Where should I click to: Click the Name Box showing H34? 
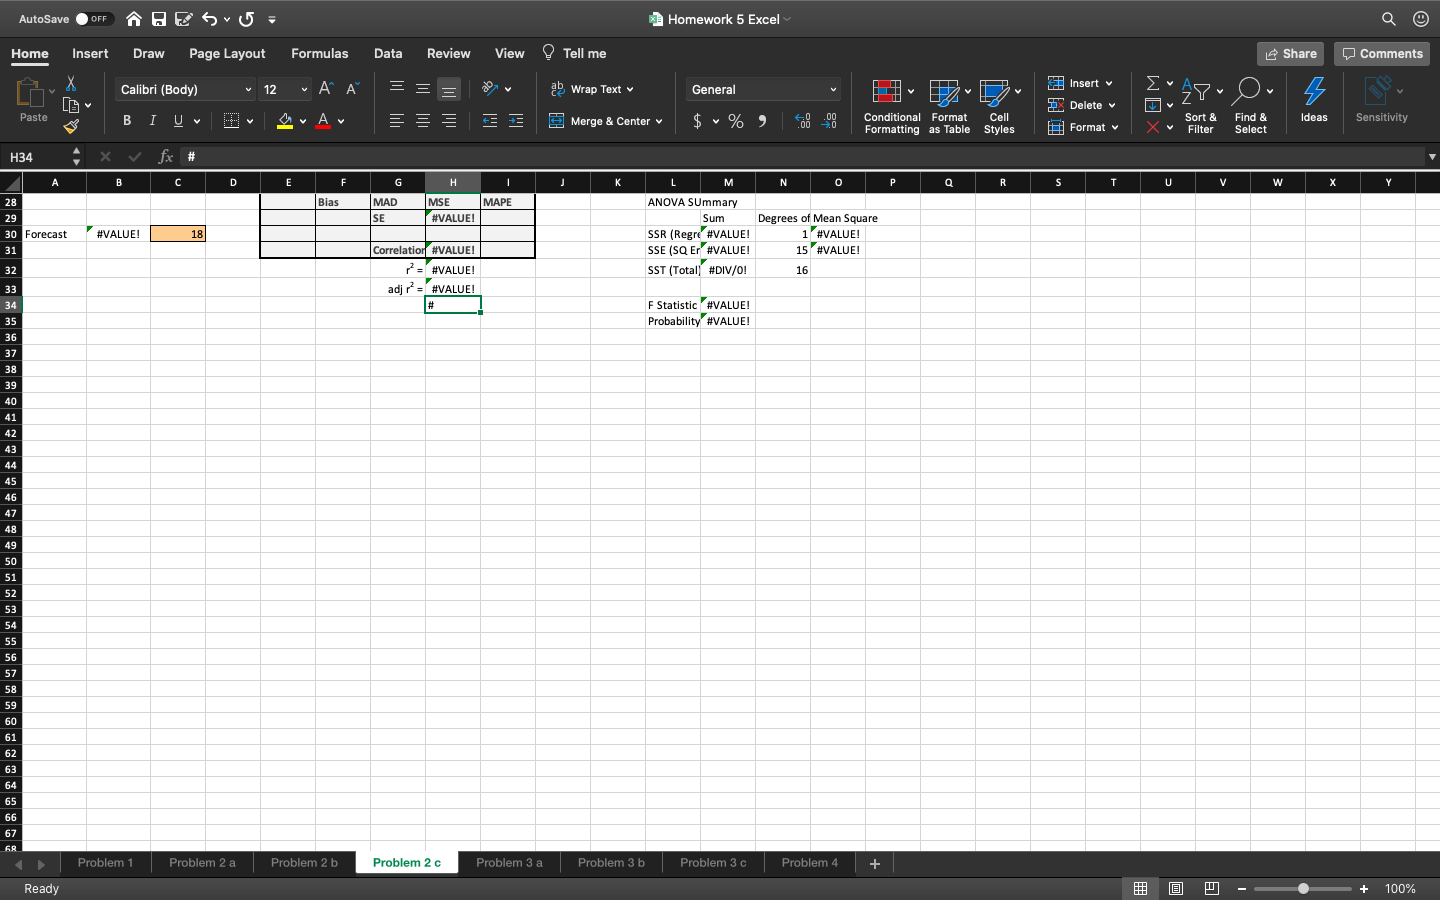(38, 157)
